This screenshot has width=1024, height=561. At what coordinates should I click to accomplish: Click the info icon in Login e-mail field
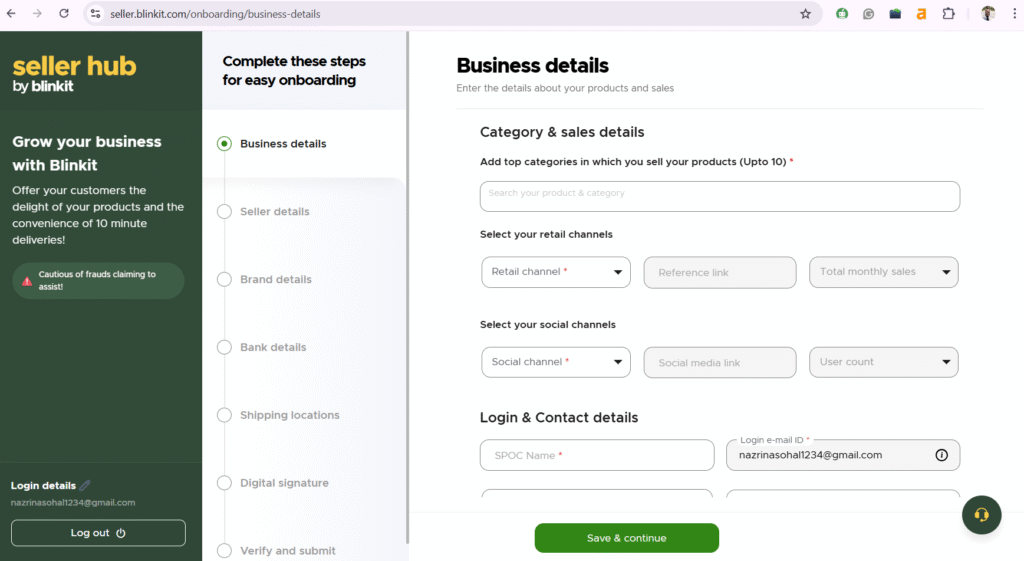coord(941,455)
